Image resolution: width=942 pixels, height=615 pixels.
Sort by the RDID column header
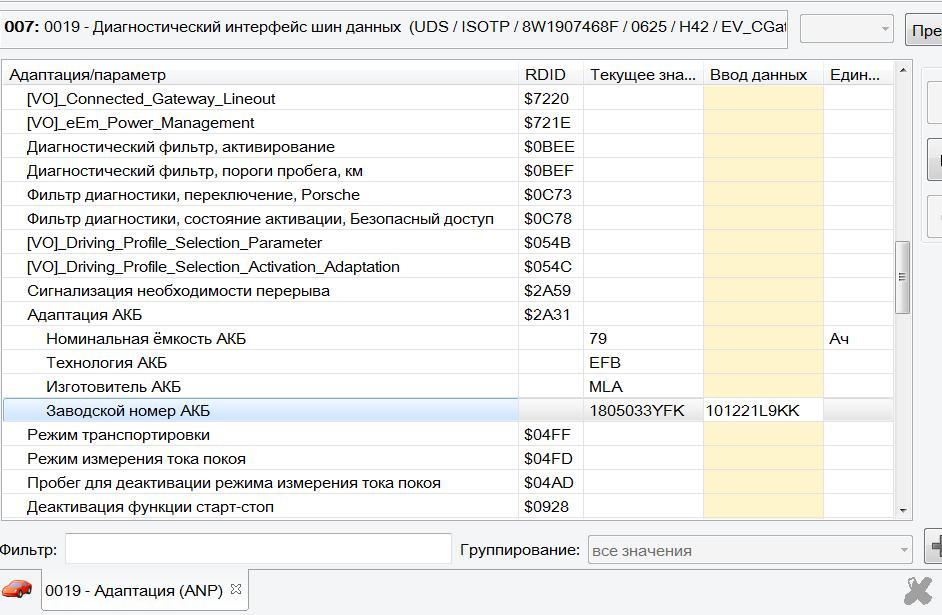(x=545, y=75)
